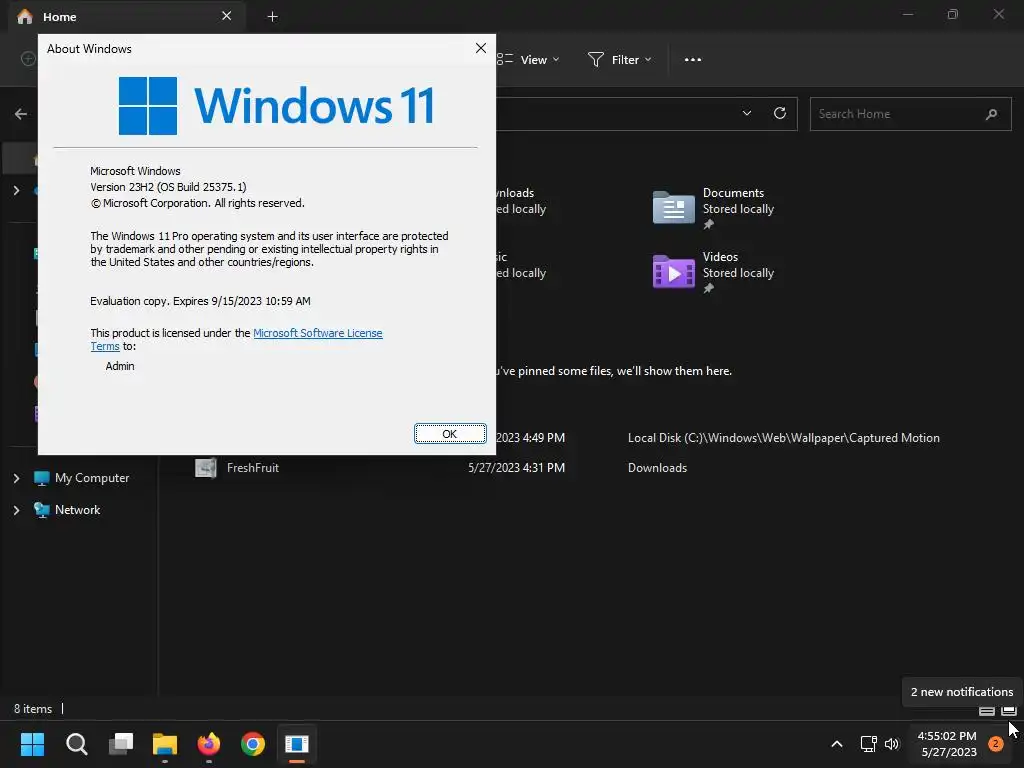
Task: Select the FreshFruit file thumbnail
Action: tap(206, 468)
